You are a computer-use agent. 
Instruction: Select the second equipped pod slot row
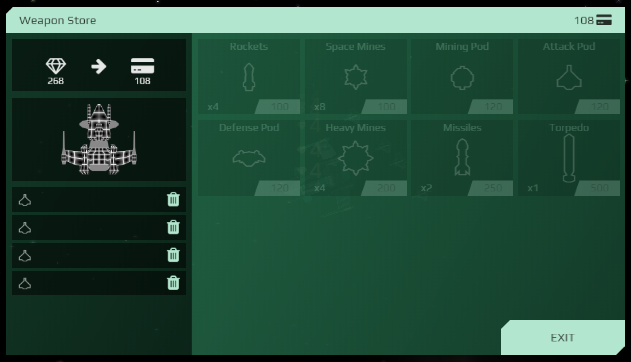tap(99, 227)
